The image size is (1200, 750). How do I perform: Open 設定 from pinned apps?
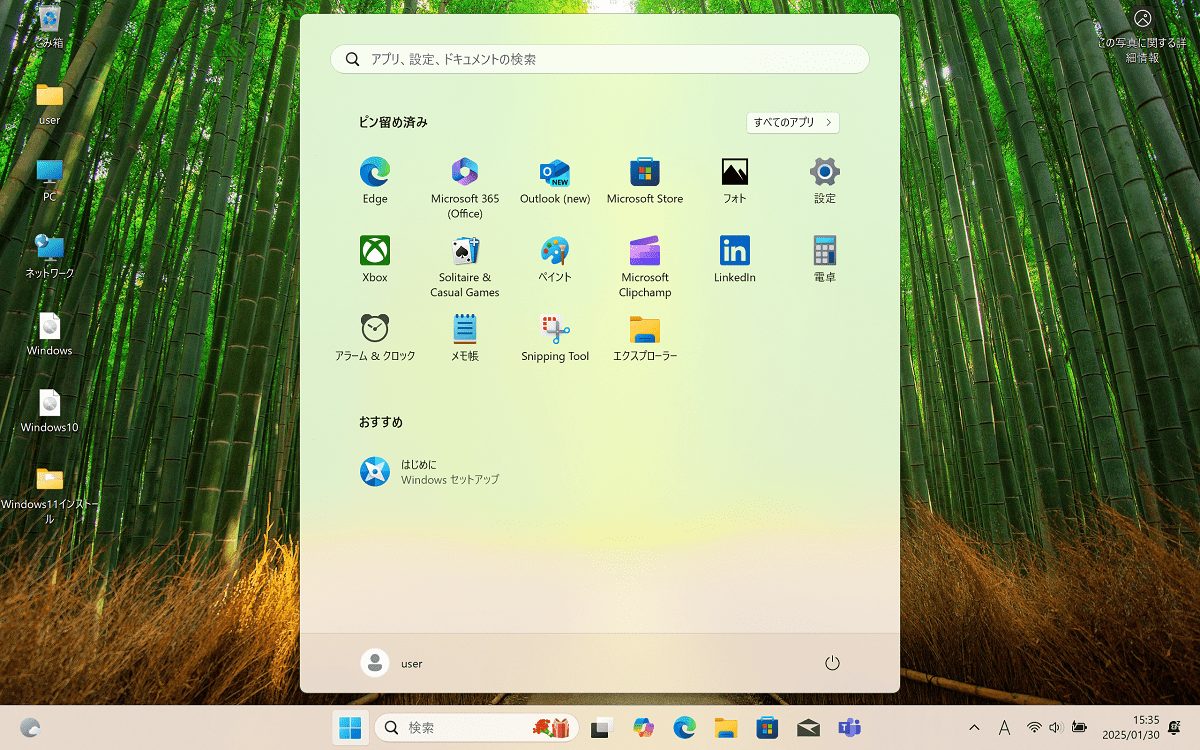[825, 181]
